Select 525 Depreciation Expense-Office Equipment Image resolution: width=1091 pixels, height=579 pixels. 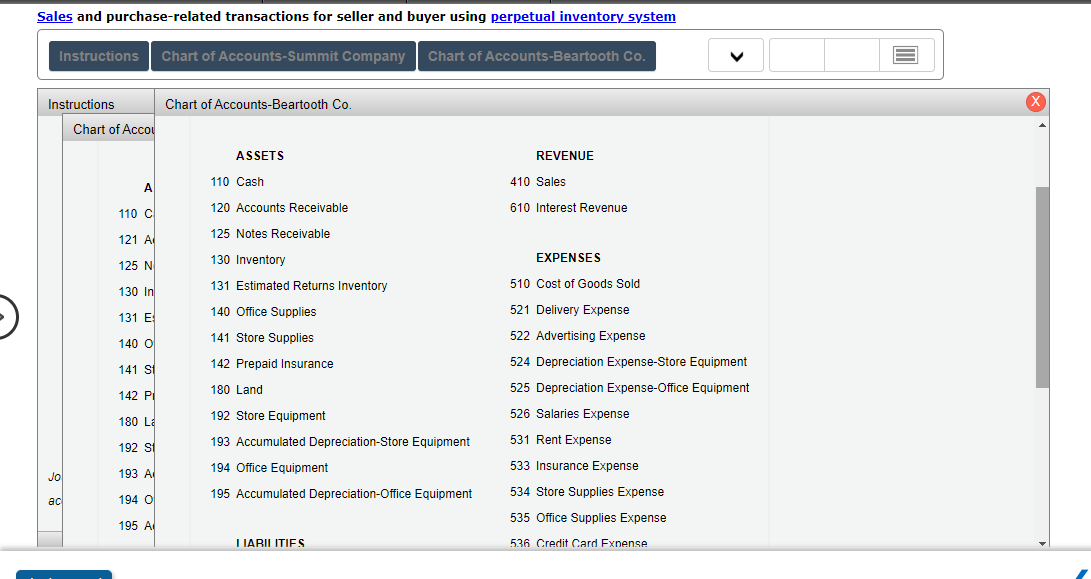pyautogui.click(x=630, y=388)
